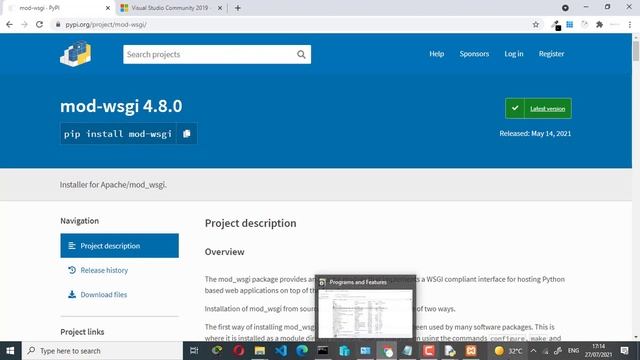This screenshot has width=640, height=360.
Task: Open a new browser tab
Action: 238,8
